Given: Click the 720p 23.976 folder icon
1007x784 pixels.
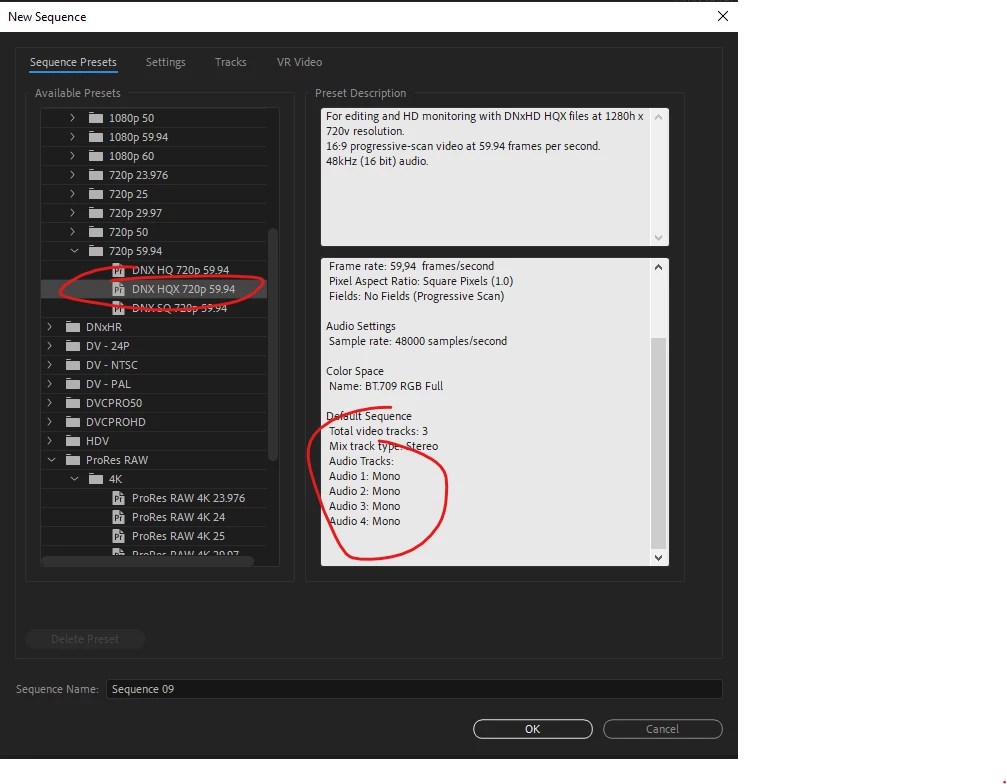Looking at the screenshot, I should click(96, 175).
